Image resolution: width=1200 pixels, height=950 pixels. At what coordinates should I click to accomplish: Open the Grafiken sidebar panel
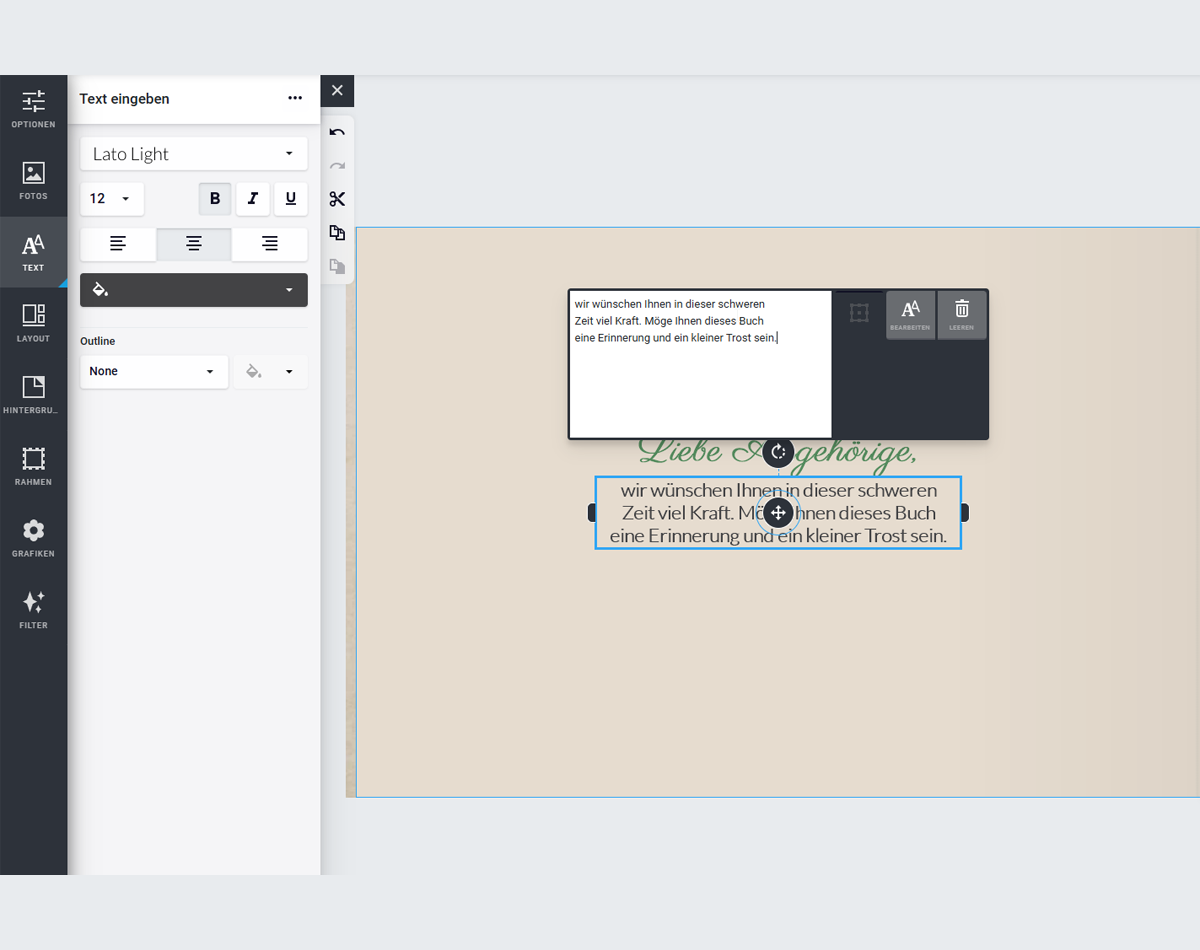(33, 539)
